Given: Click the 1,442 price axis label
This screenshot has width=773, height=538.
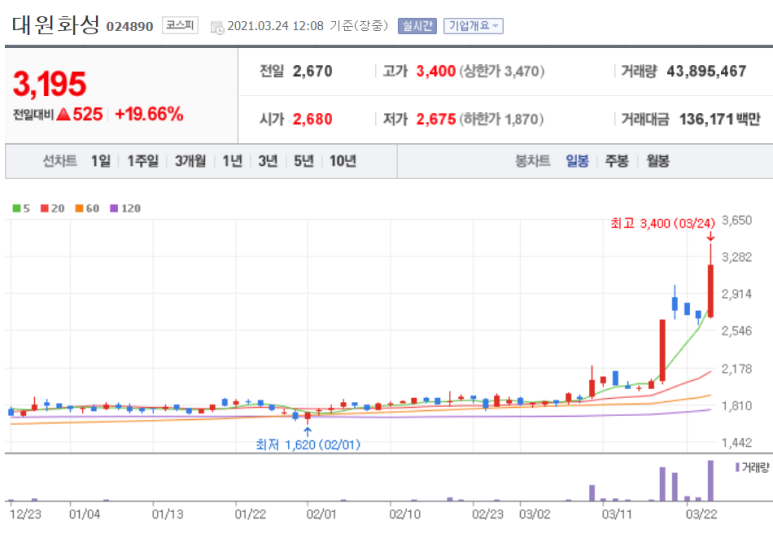Looking at the screenshot, I should (737, 442).
